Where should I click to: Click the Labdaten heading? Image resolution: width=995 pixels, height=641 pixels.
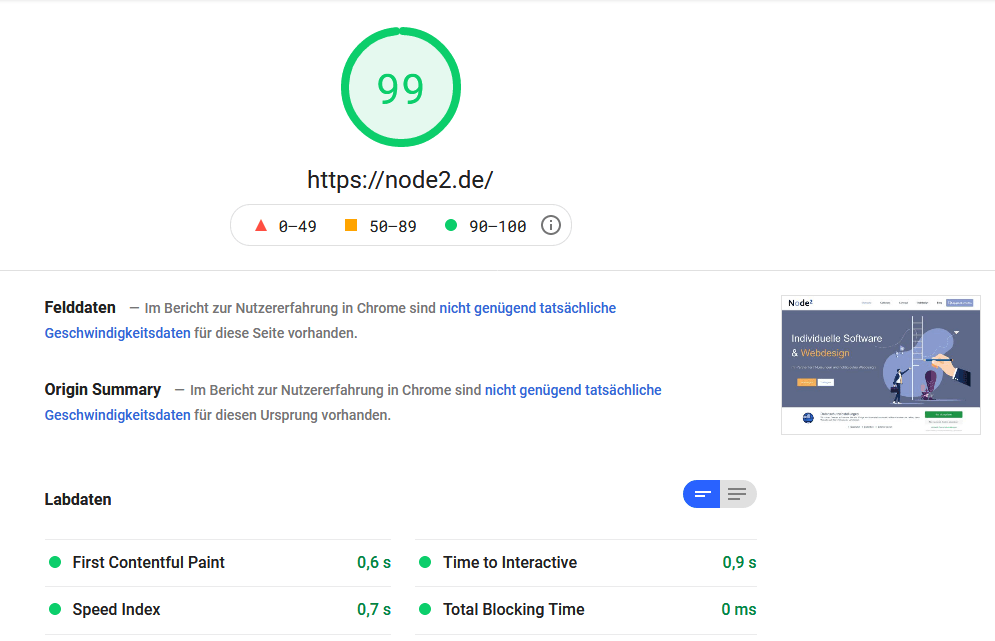(x=78, y=499)
